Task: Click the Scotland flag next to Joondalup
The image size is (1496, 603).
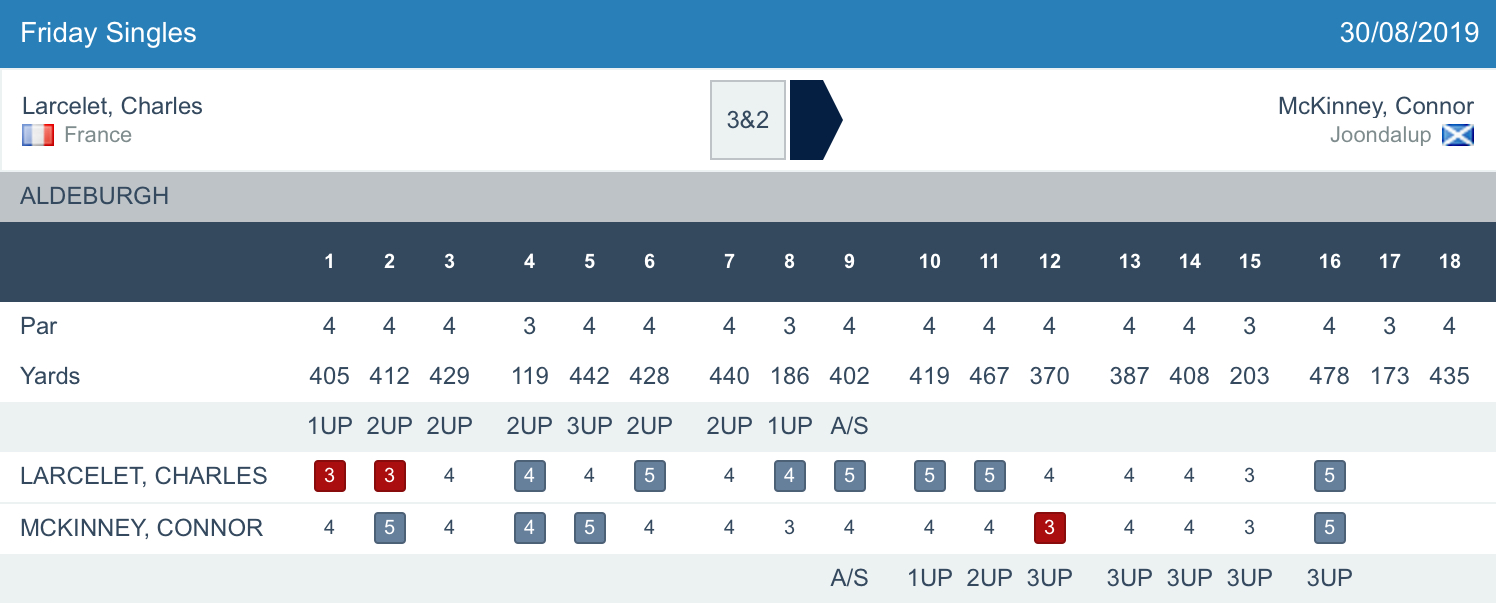Action: (x=1457, y=135)
